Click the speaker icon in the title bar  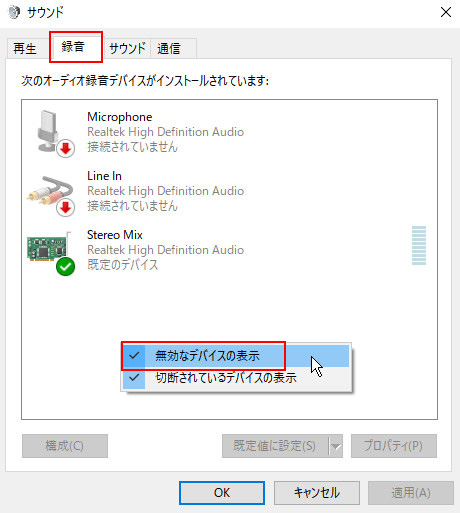pyautogui.click(x=14, y=12)
